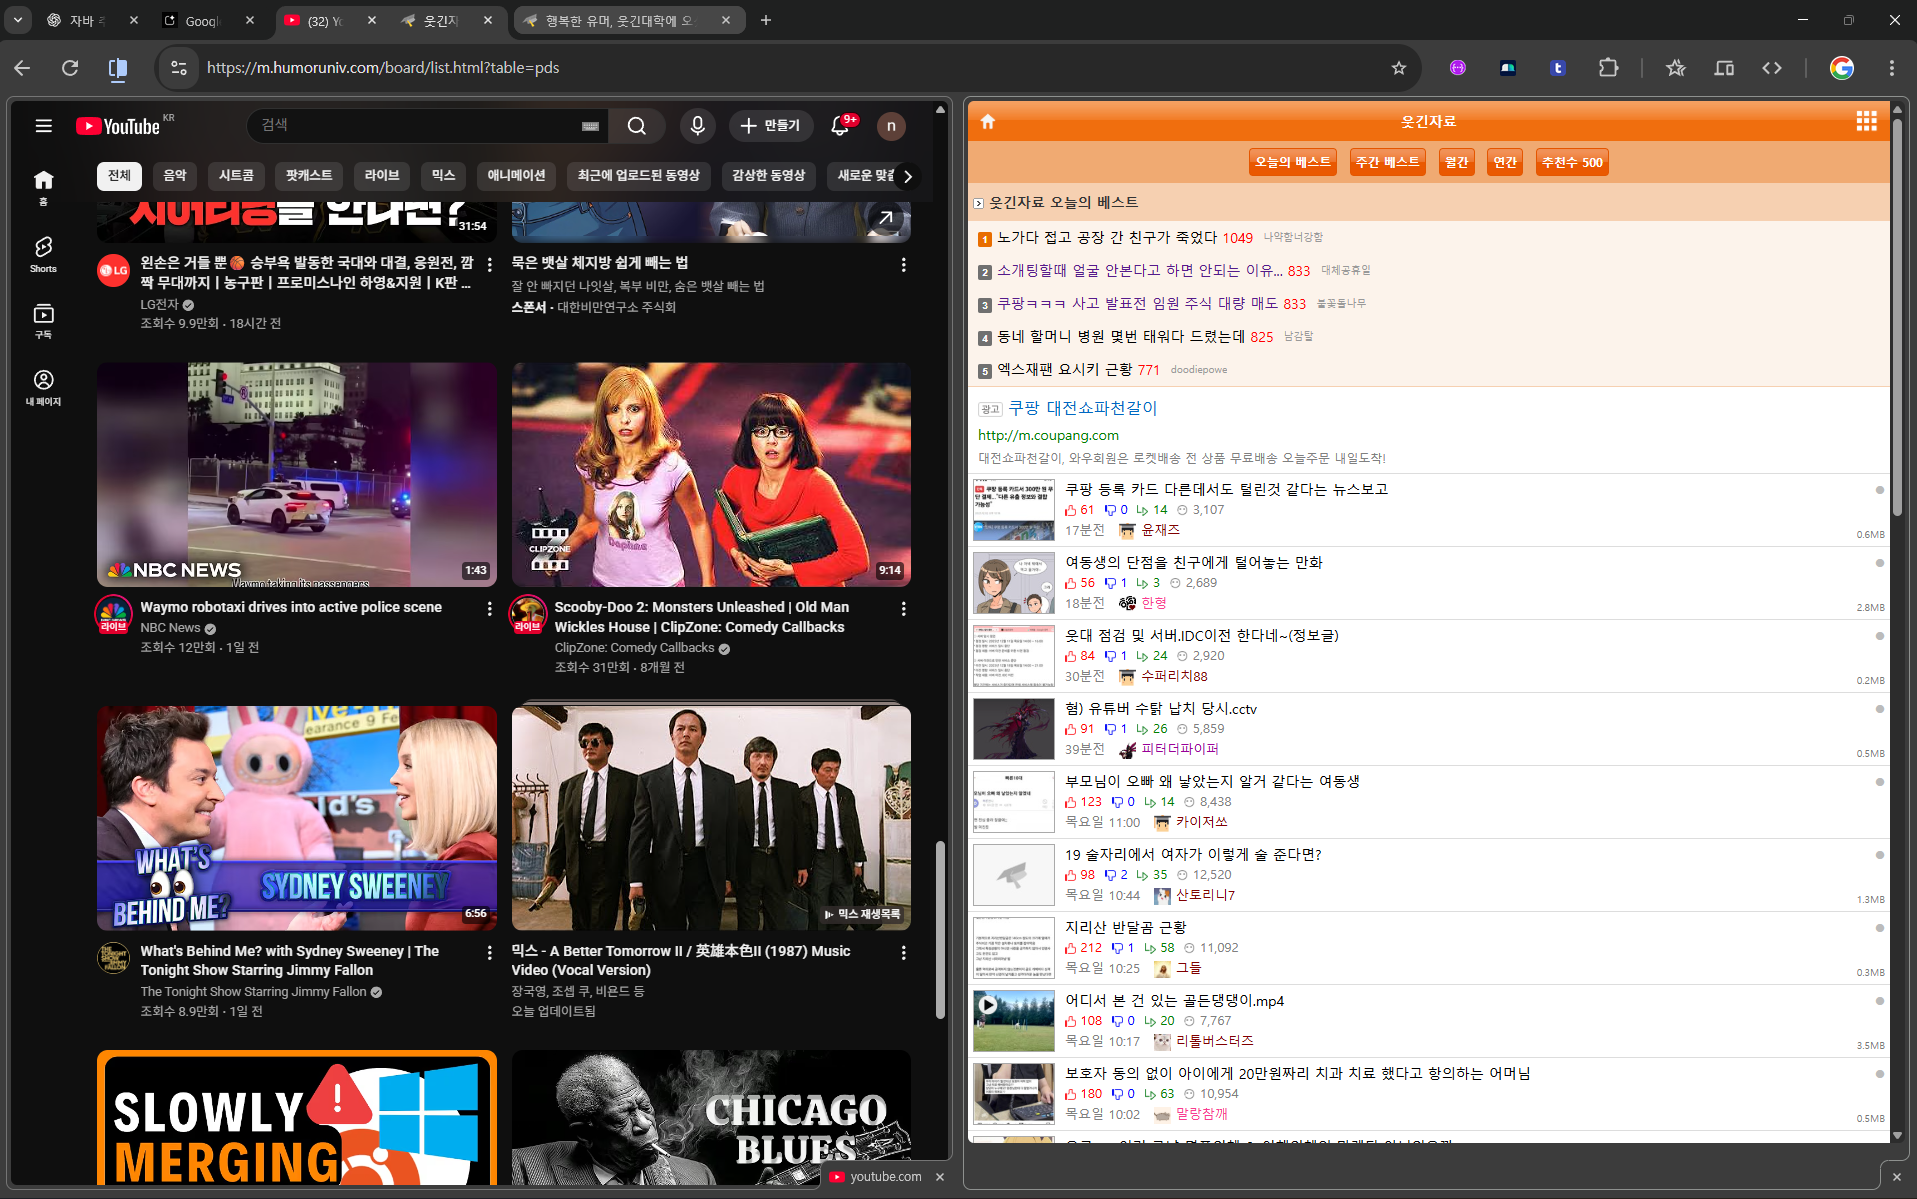Click the 만들기 create button
Screen dimensions: 1917x1199
pyautogui.click(x=770, y=126)
